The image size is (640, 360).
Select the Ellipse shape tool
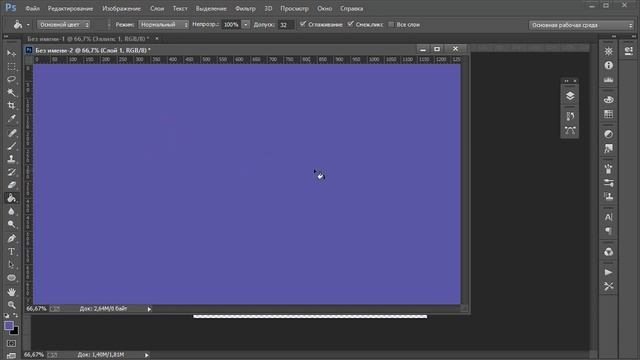click(11, 278)
